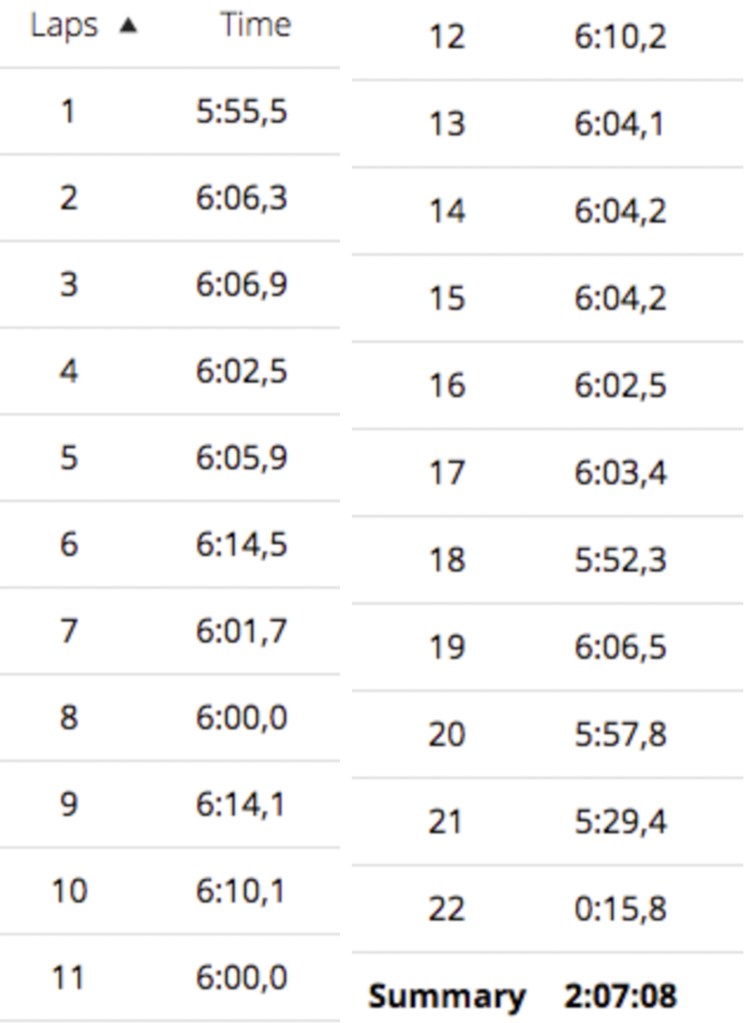Select the 6:06,3 time for lap 2
The image size is (752, 1023).
coord(242,198)
